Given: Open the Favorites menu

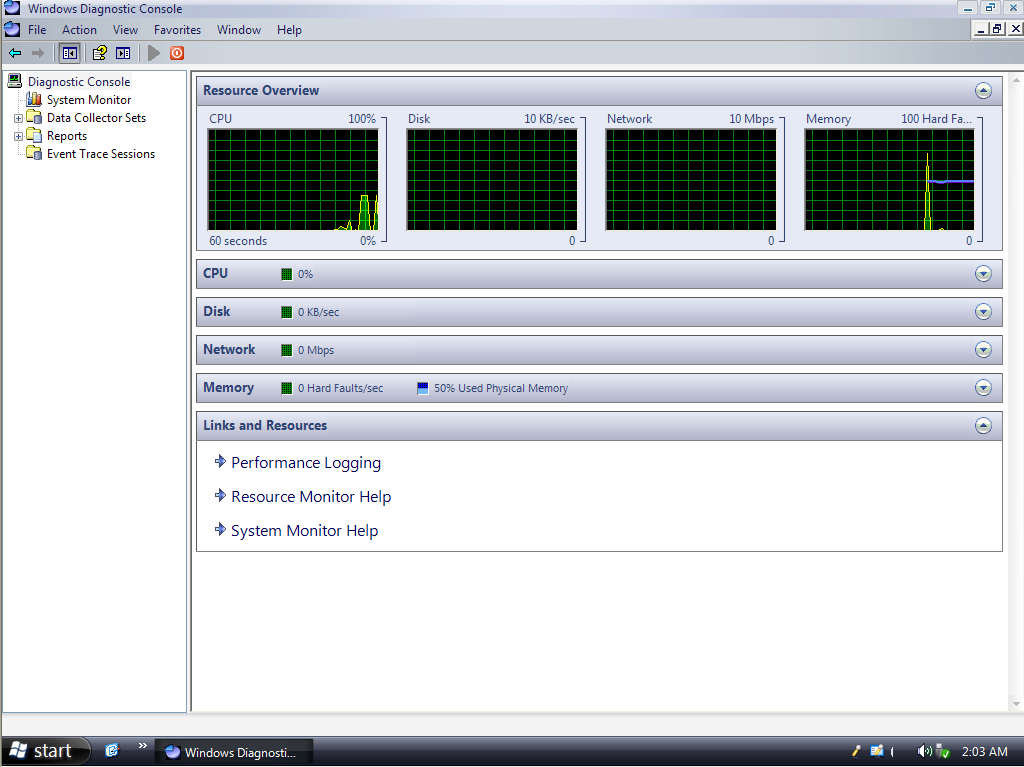Looking at the screenshot, I should click(177, 30).
